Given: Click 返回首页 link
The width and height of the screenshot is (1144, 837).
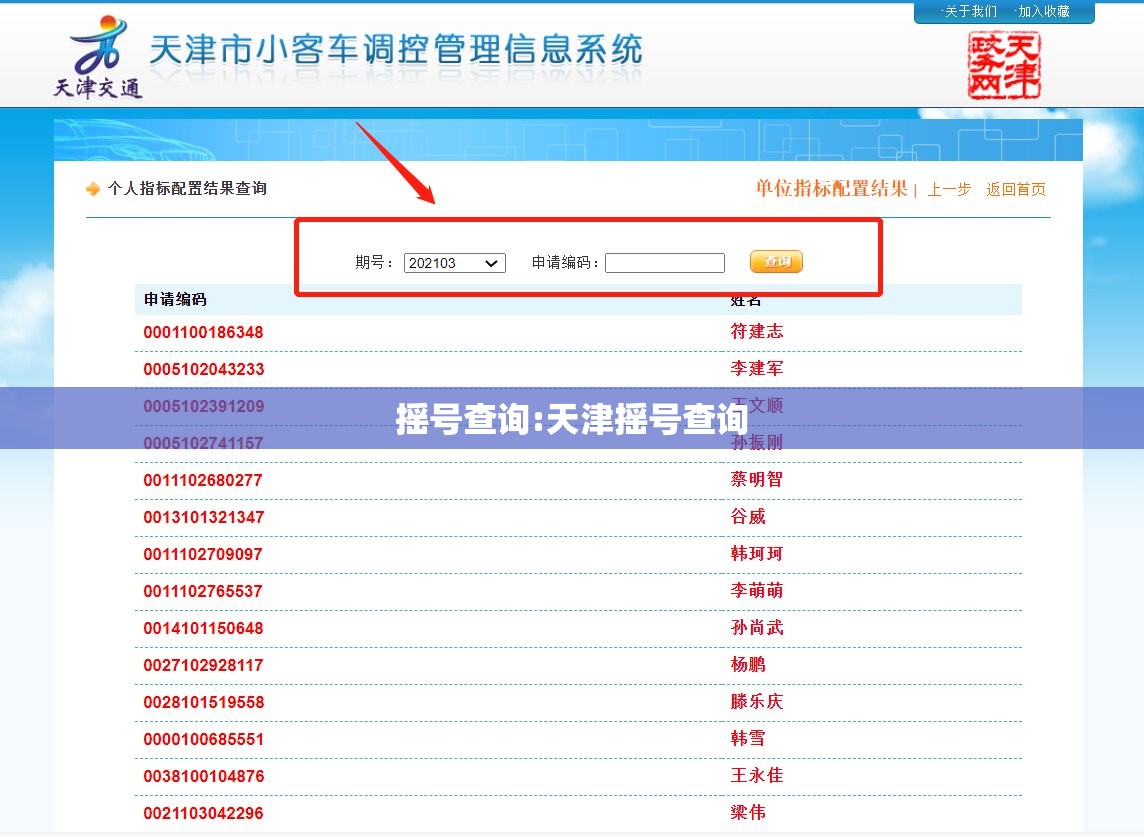Looking at the screenshot, I should click(1016, 190).
